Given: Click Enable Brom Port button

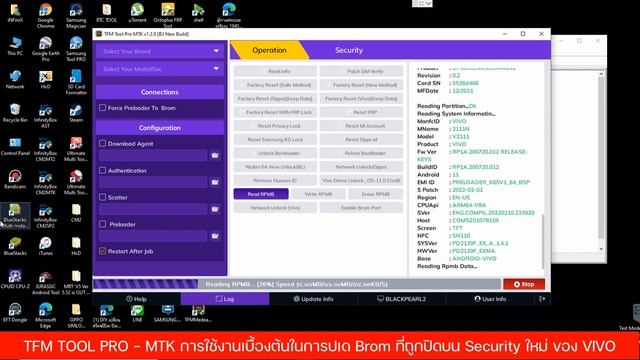Looking at the screenshot, I should click(x=361, y=208).
